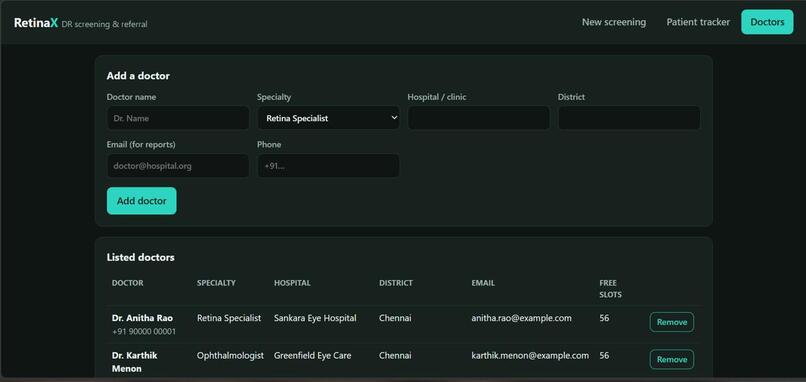This screenshot has height=382, width=806.
Task: Click the FREE SLOTS column header
Action: (x=610, y=288)
